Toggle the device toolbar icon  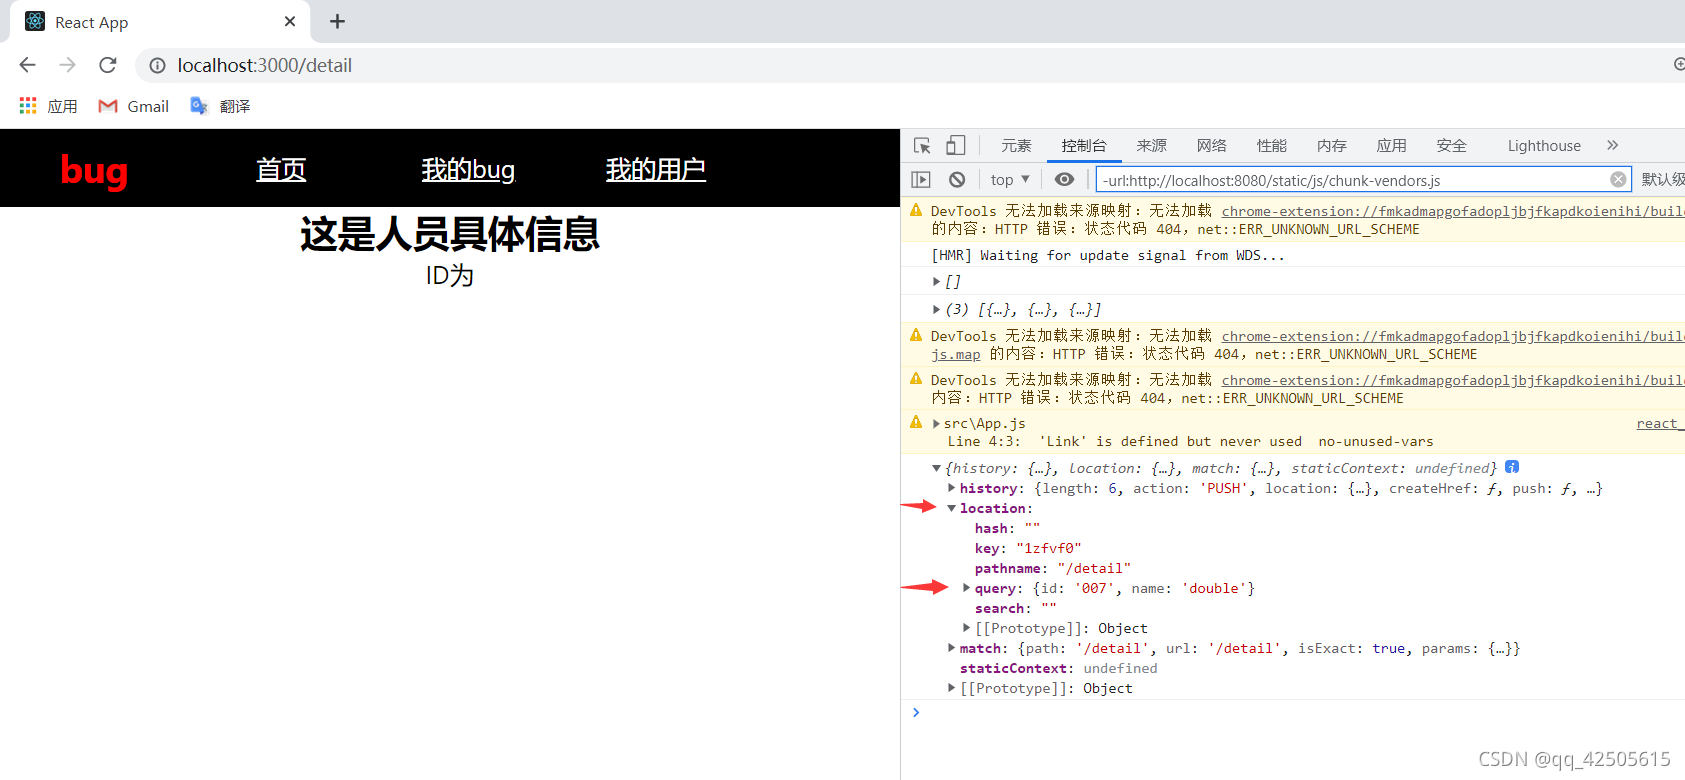point(956,146)
